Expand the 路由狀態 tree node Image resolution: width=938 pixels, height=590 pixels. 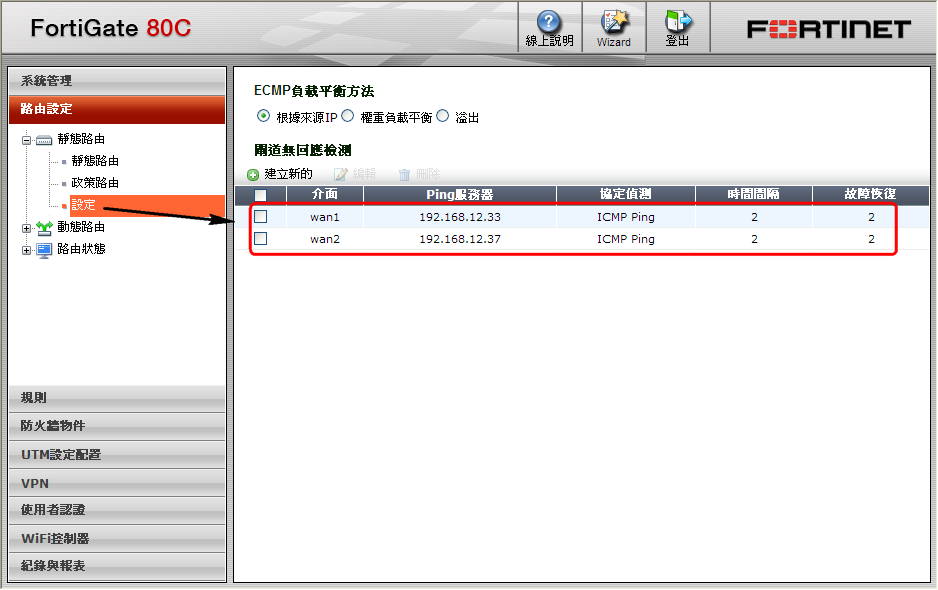click(x=26, y=251)
